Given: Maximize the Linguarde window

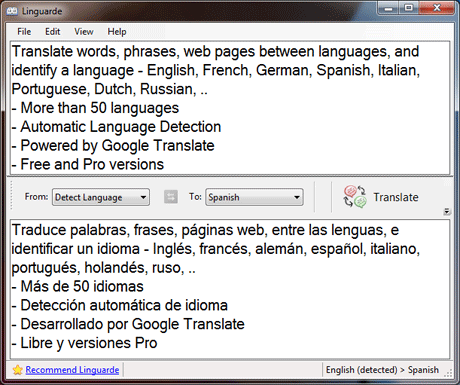Looking at the screenshot, I should [408, 8].
